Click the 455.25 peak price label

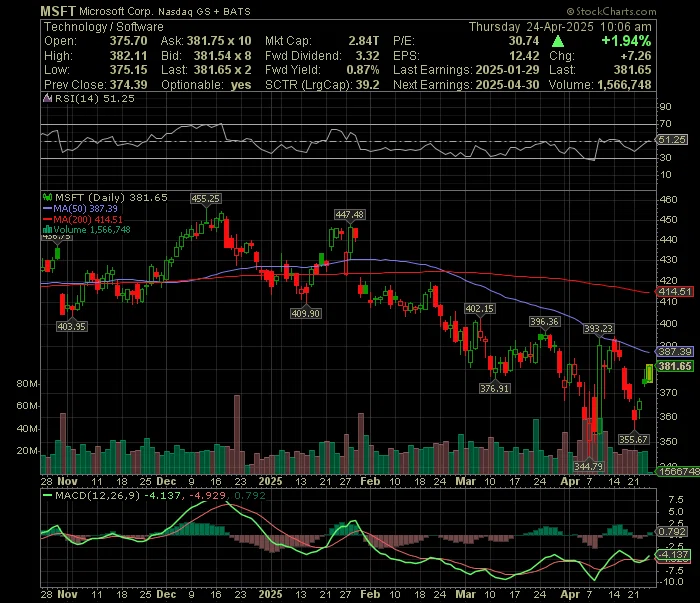[205, 199]
